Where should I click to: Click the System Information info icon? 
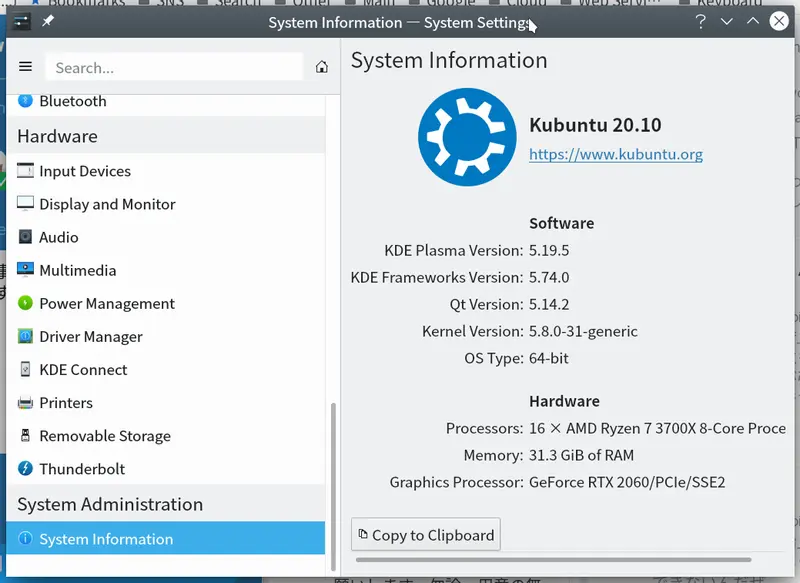pyautogui.click(x=25, y=538)
